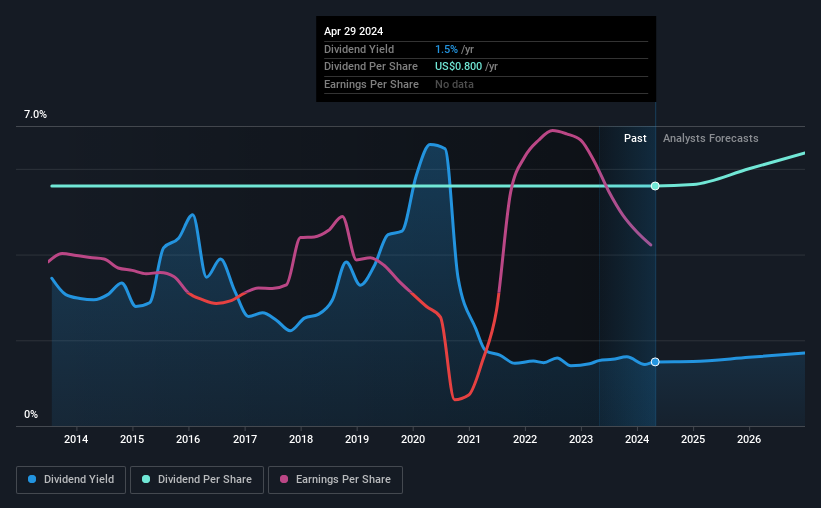
Task: Click the Apr 29 2024 tooltip date
Action: [x=353, y=31]
